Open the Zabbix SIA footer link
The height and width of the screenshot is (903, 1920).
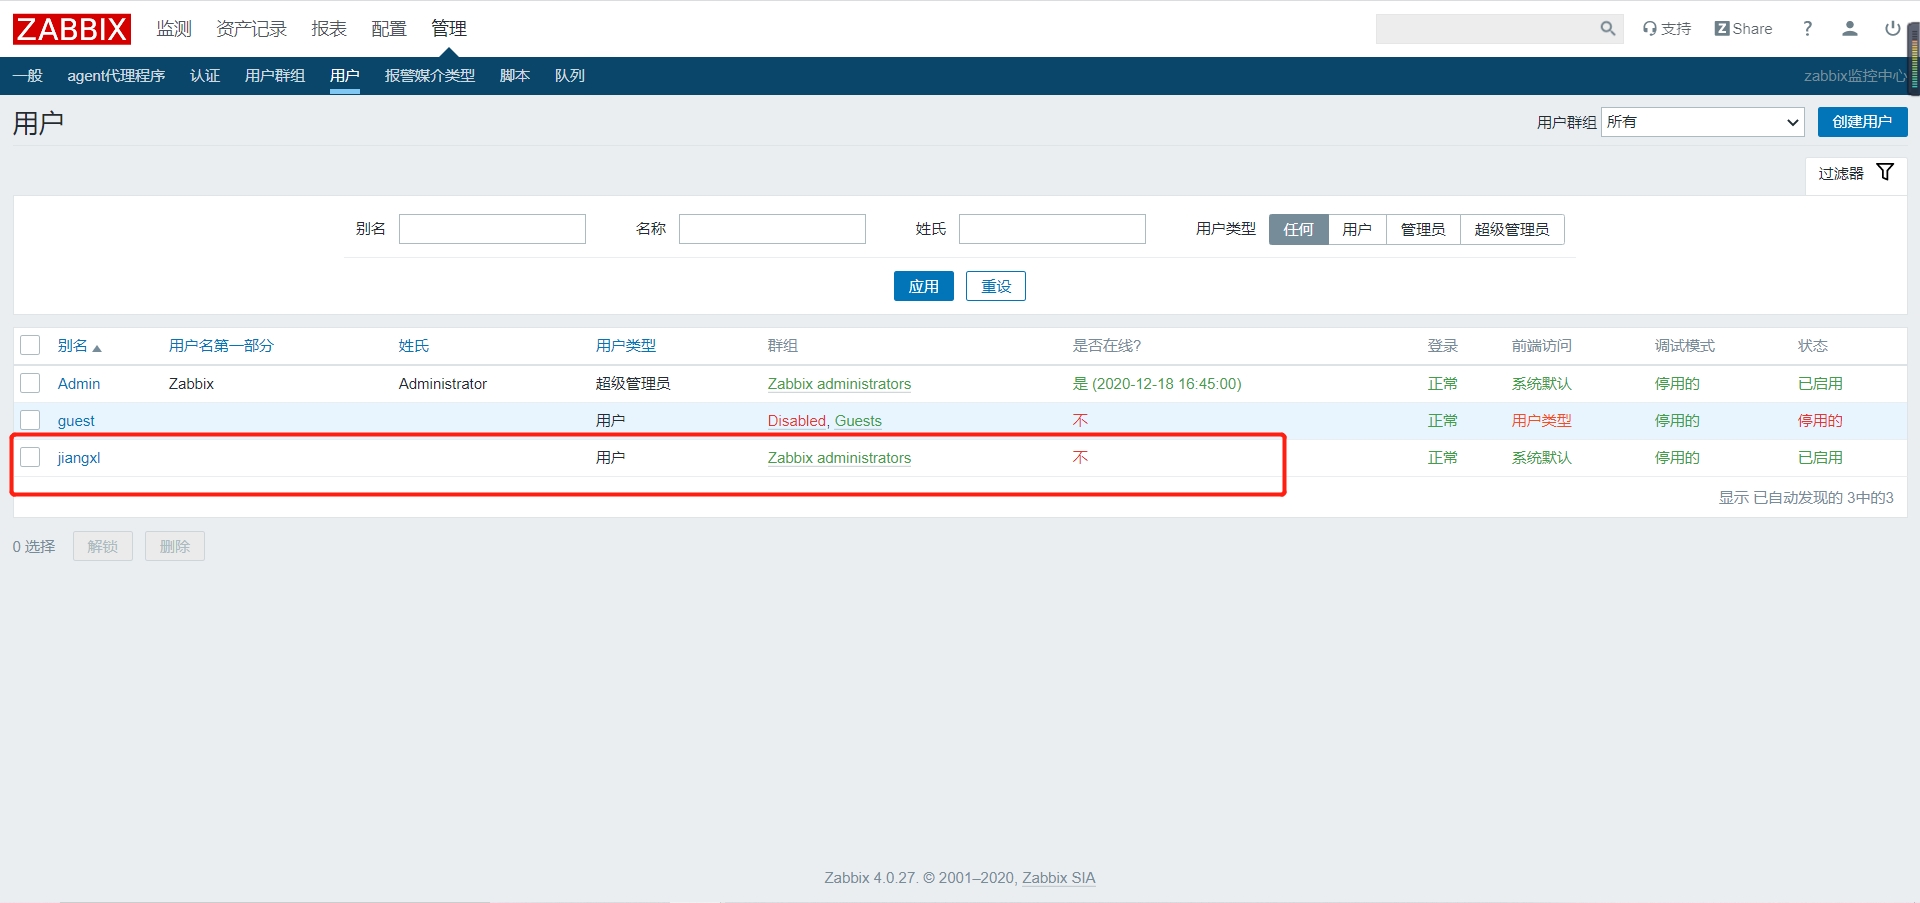[1059, 878]
